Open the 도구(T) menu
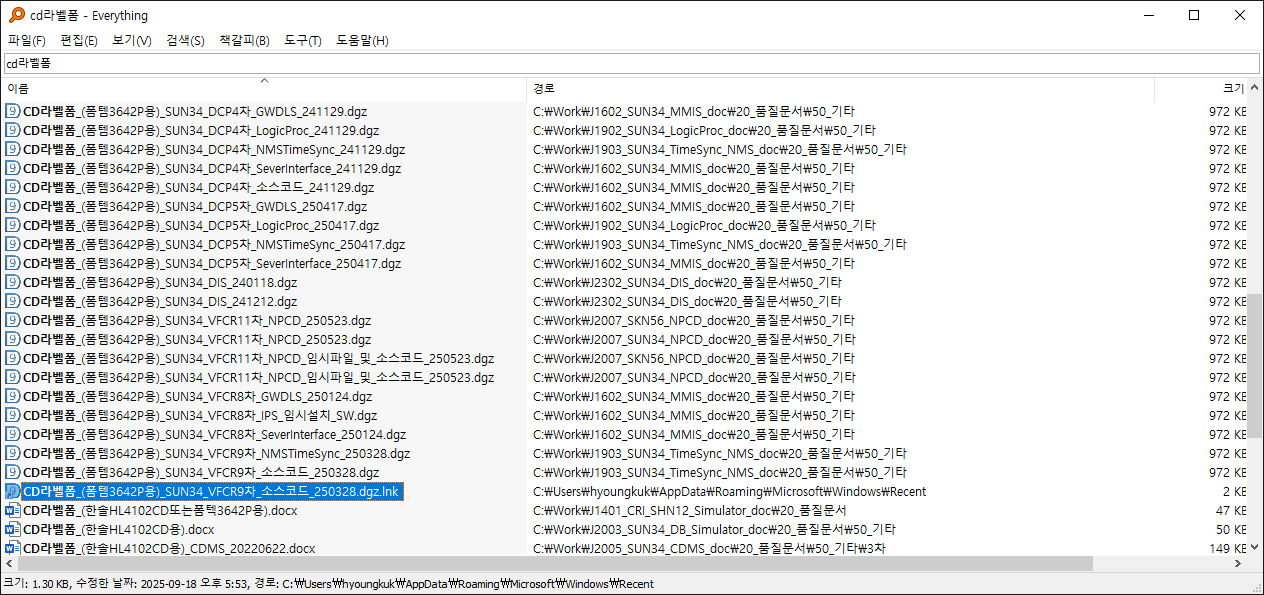 pyautogui.click(x=303, y=40)
